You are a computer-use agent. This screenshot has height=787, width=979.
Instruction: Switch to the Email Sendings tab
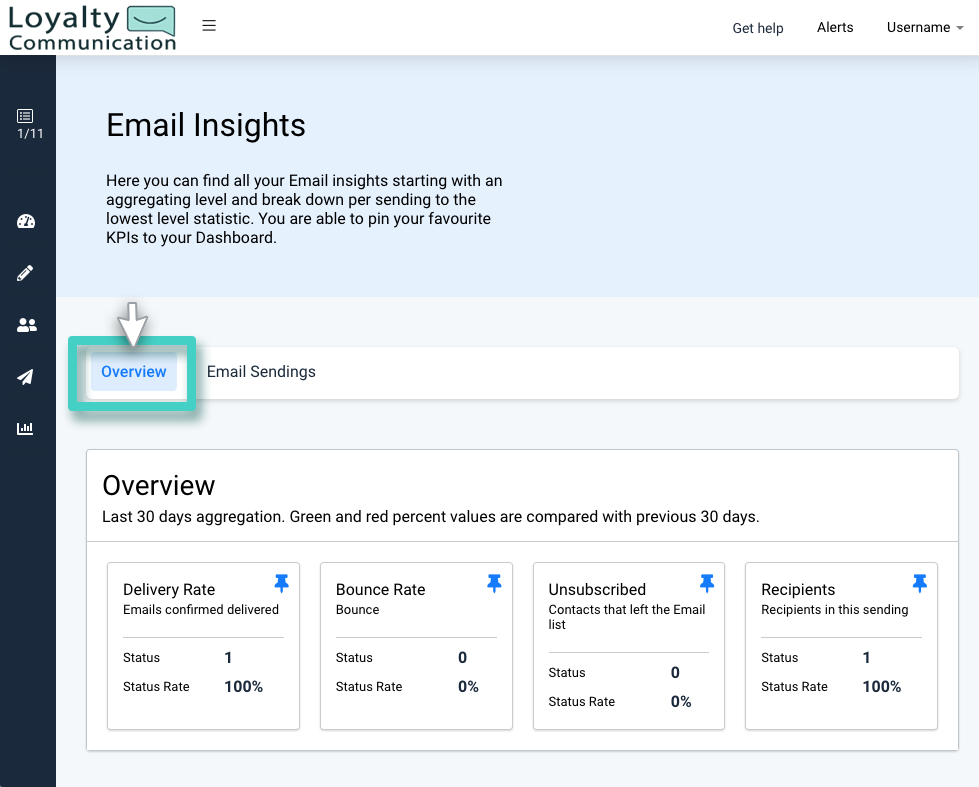coord(261,371)
